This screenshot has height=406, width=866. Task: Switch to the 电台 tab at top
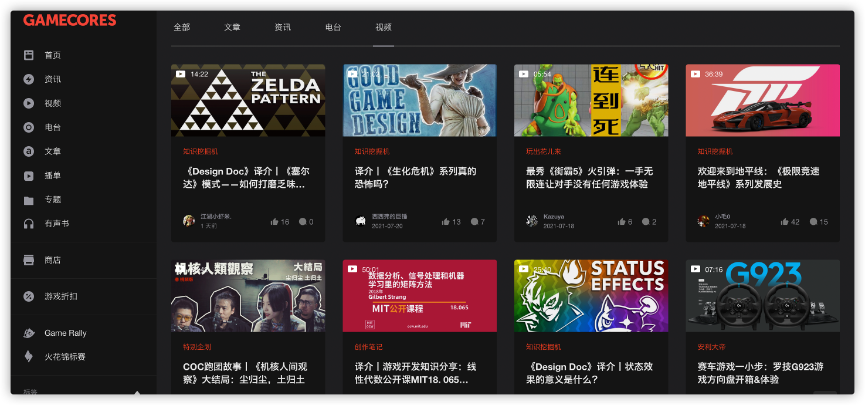(333, 27)
